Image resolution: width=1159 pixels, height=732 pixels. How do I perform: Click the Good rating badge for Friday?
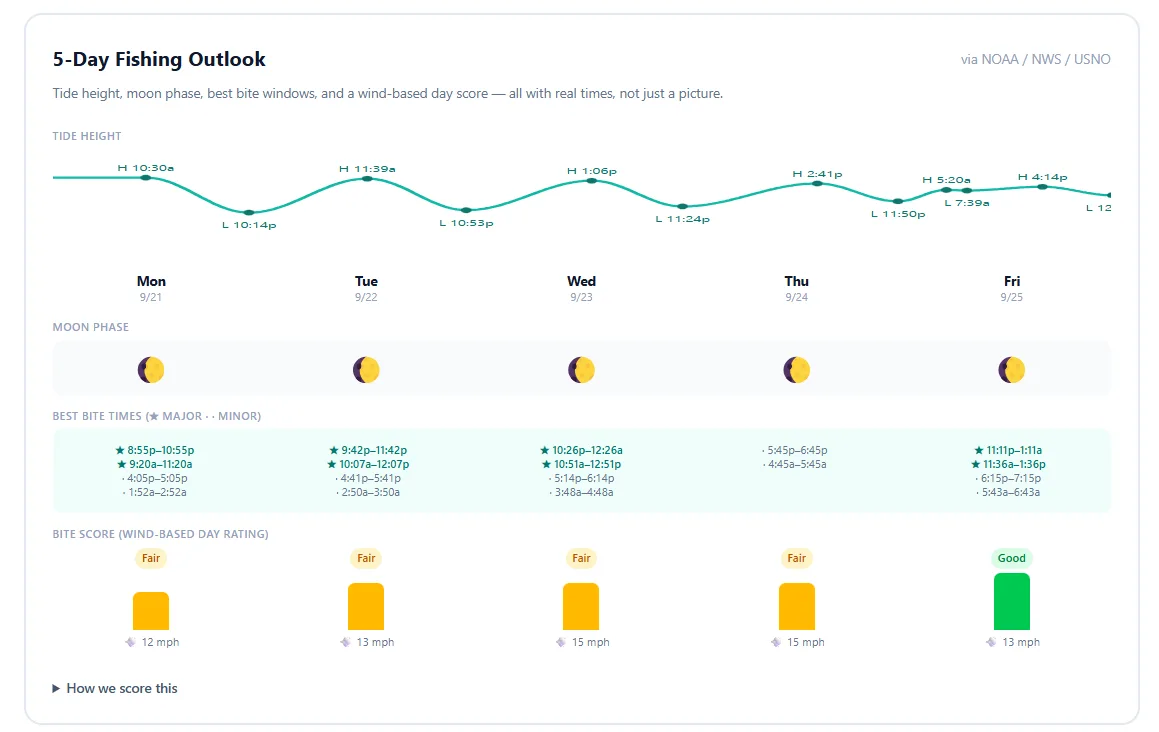tap(1012, 558)
